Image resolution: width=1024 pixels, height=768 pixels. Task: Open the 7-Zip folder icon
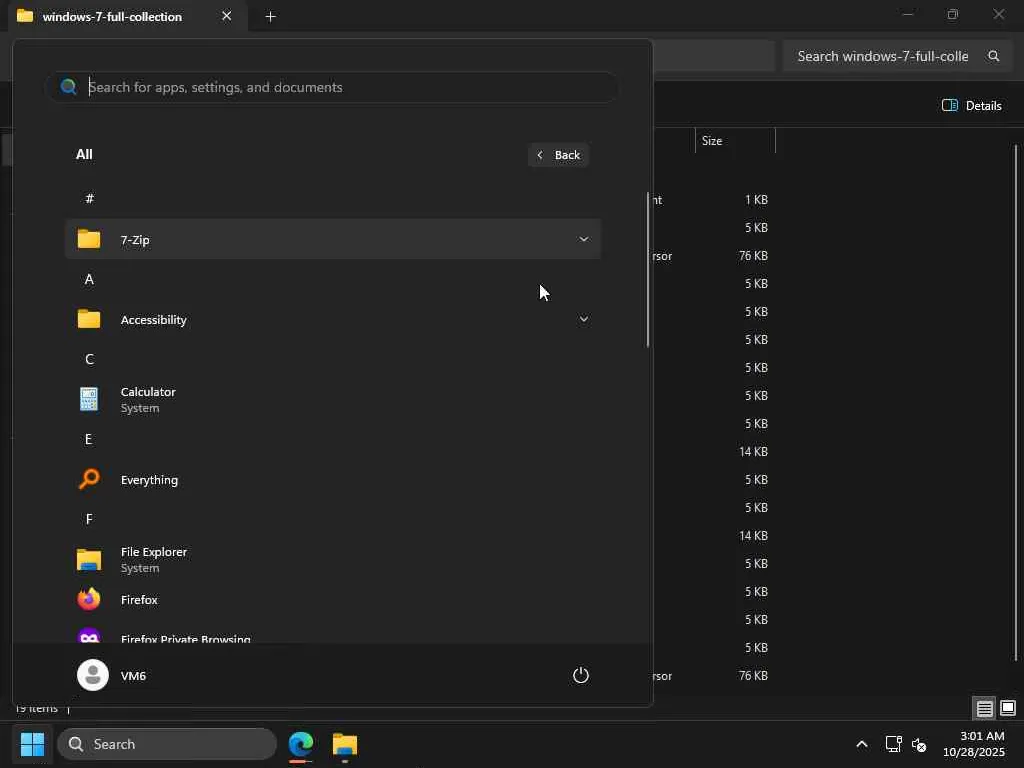tap(89, 239)
